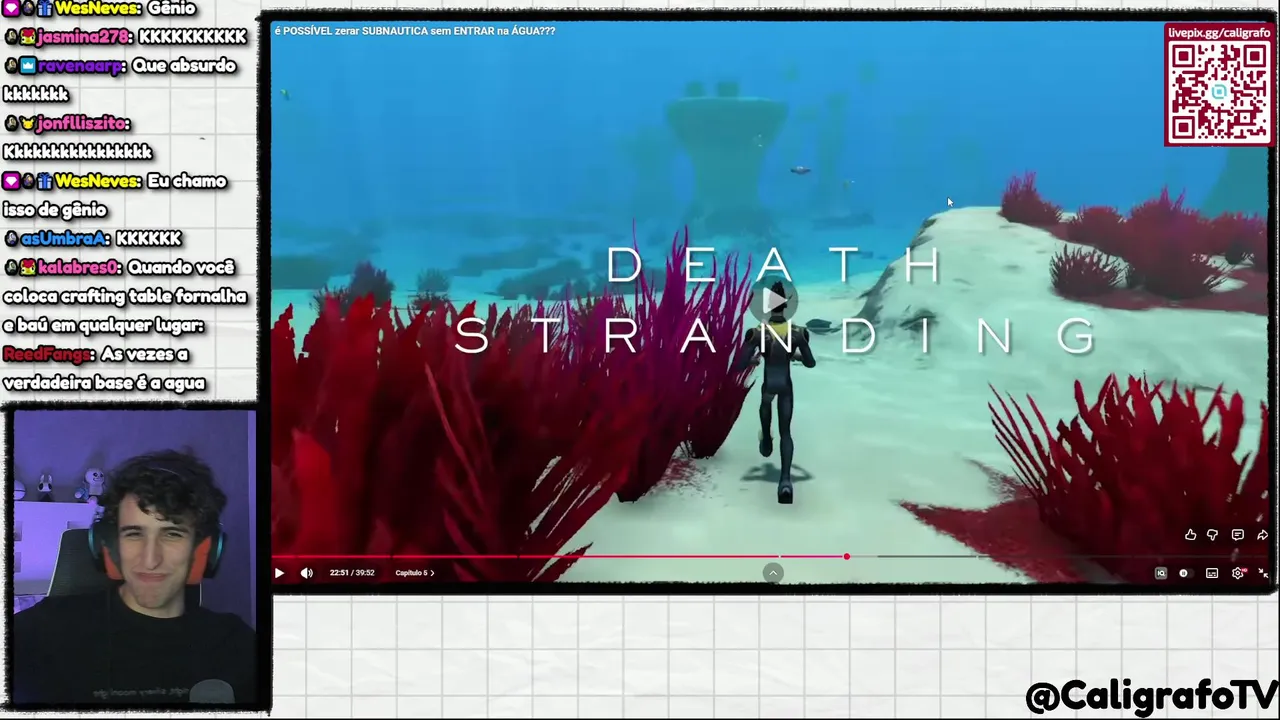Click username ravenaarp in chat
The height and width of the screenshot is (720, 1280).
(x=81, y=65)
